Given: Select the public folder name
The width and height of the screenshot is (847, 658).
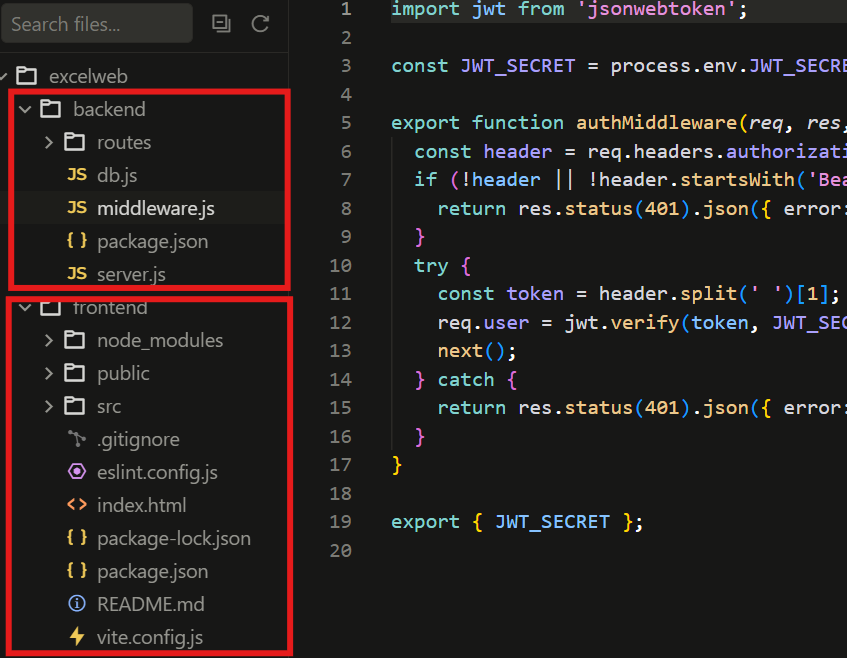Looking at the screenshot, I should [124, 374].
